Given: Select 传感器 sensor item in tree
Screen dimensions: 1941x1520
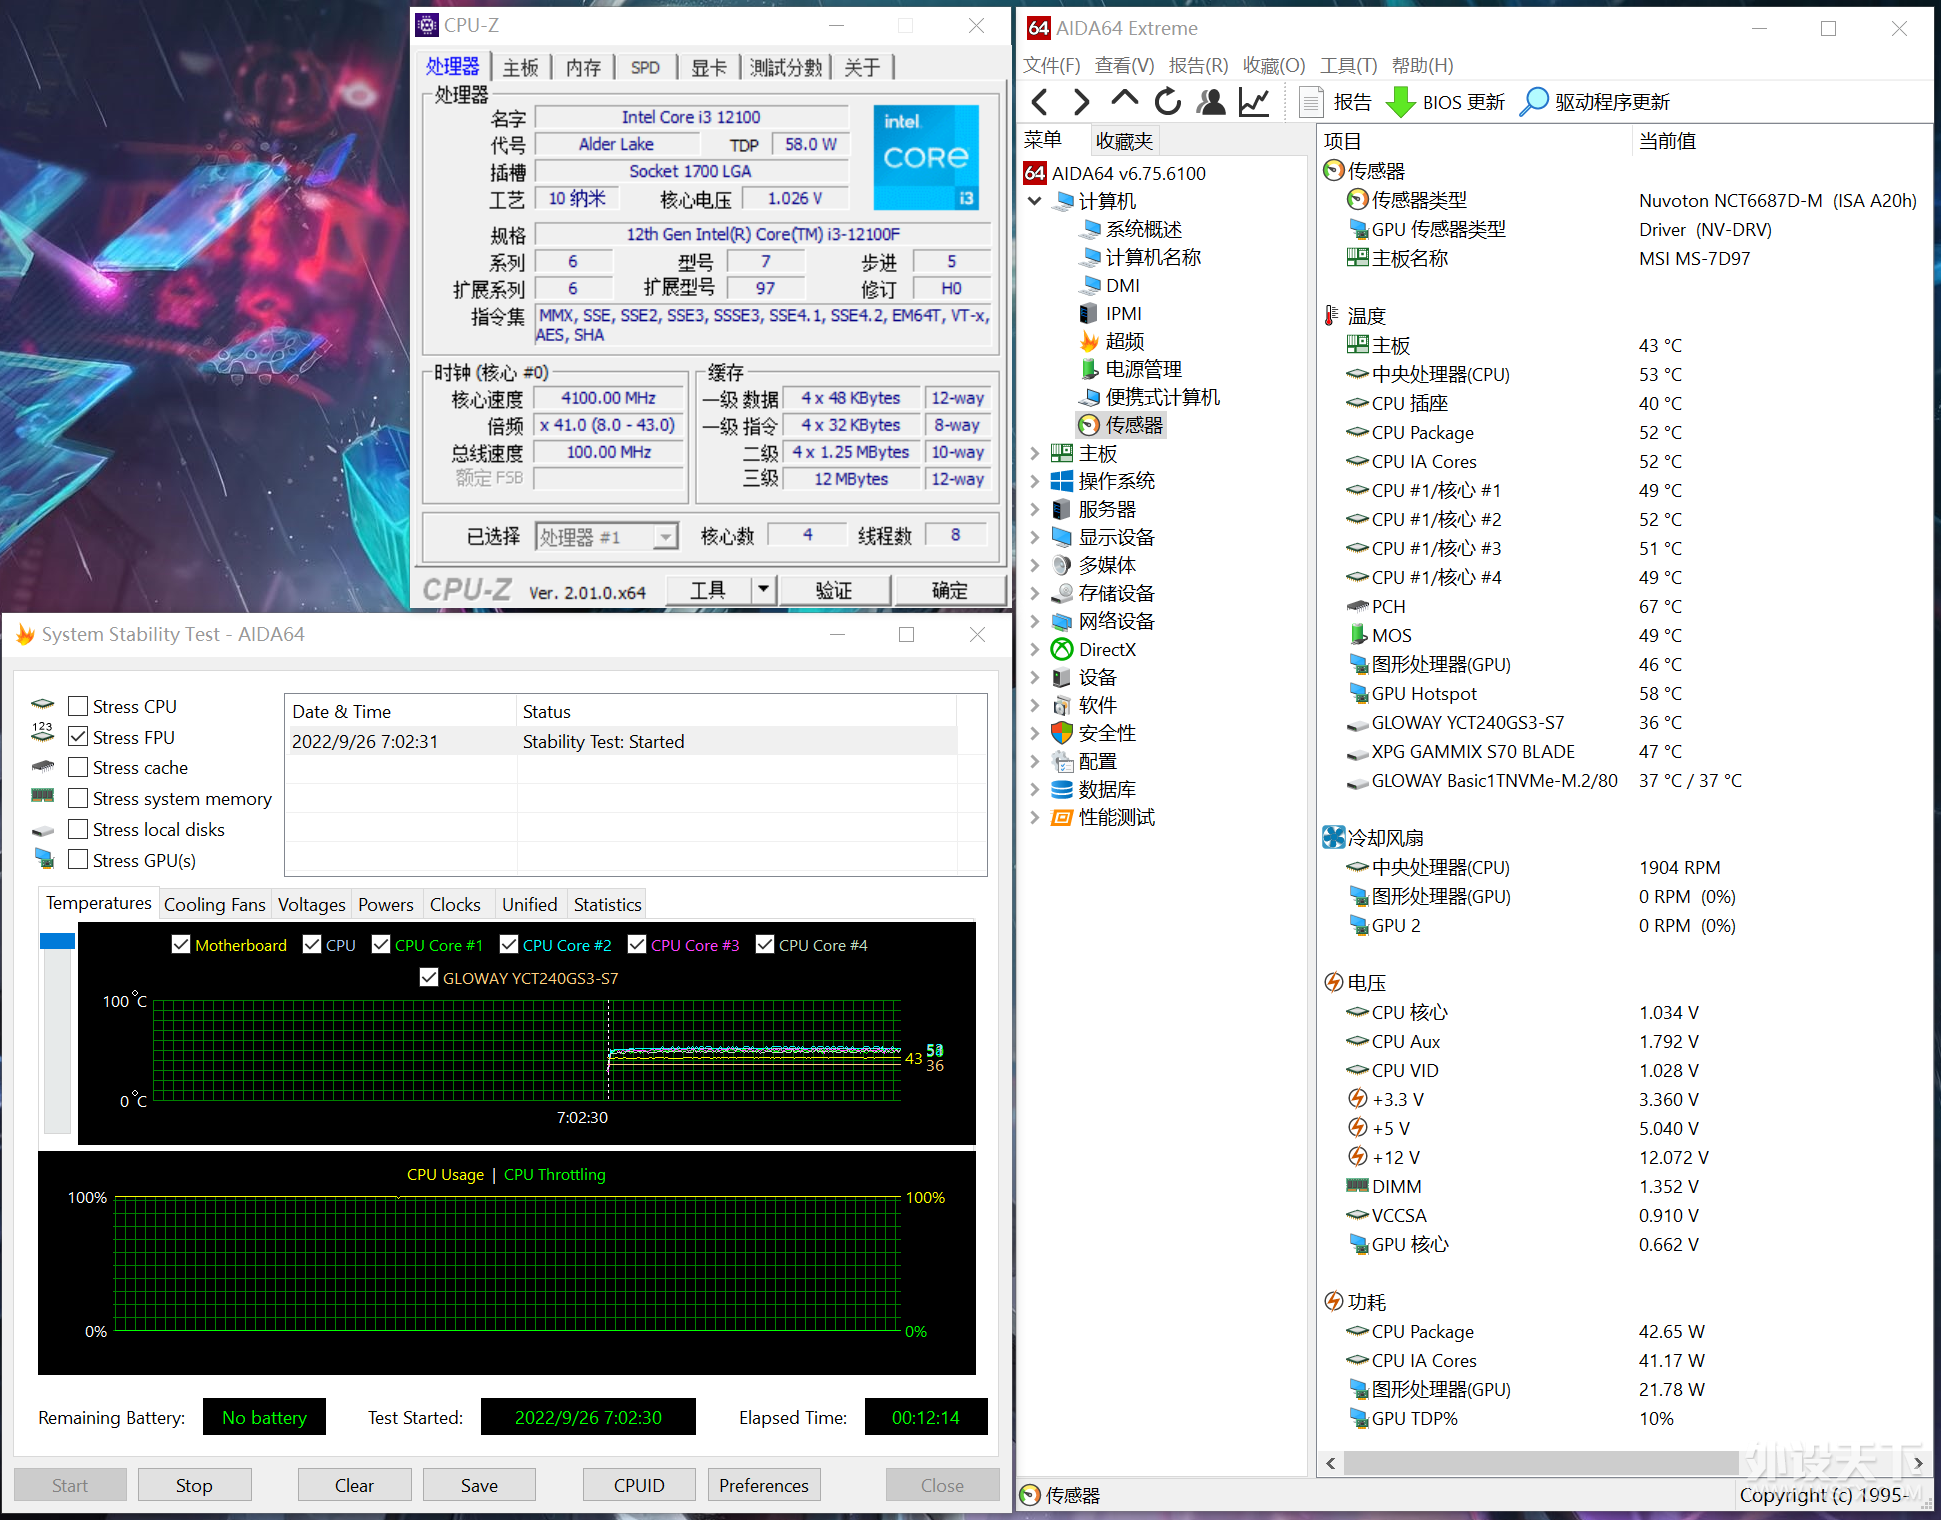Looking at the screenshot, I should tap(1122, 425).
